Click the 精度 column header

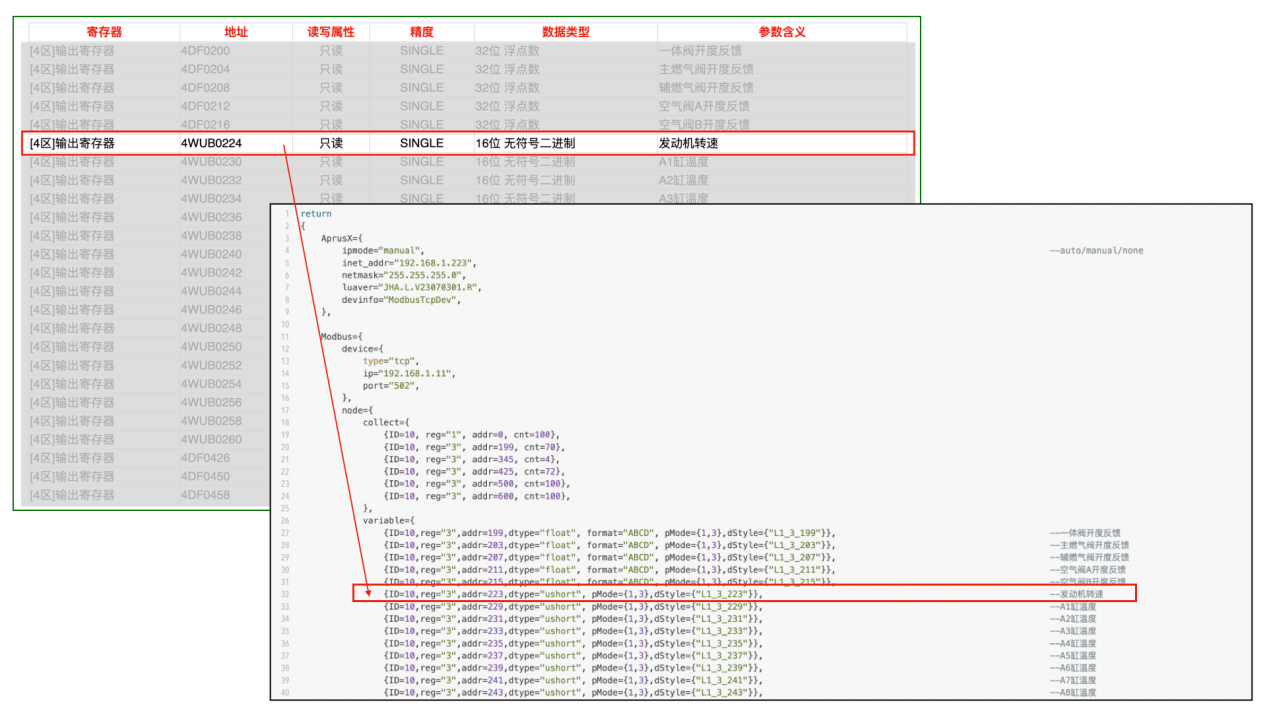[x=422, y=32]
